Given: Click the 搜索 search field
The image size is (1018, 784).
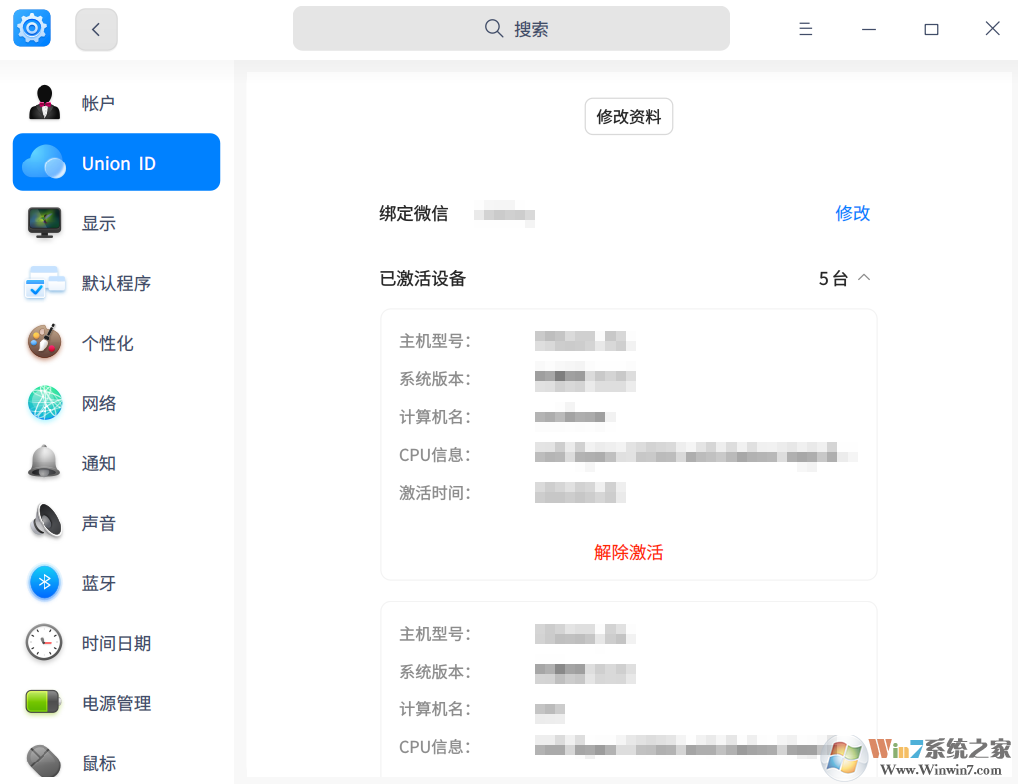Looking at the screenshot, I should (x=511, y=29).
